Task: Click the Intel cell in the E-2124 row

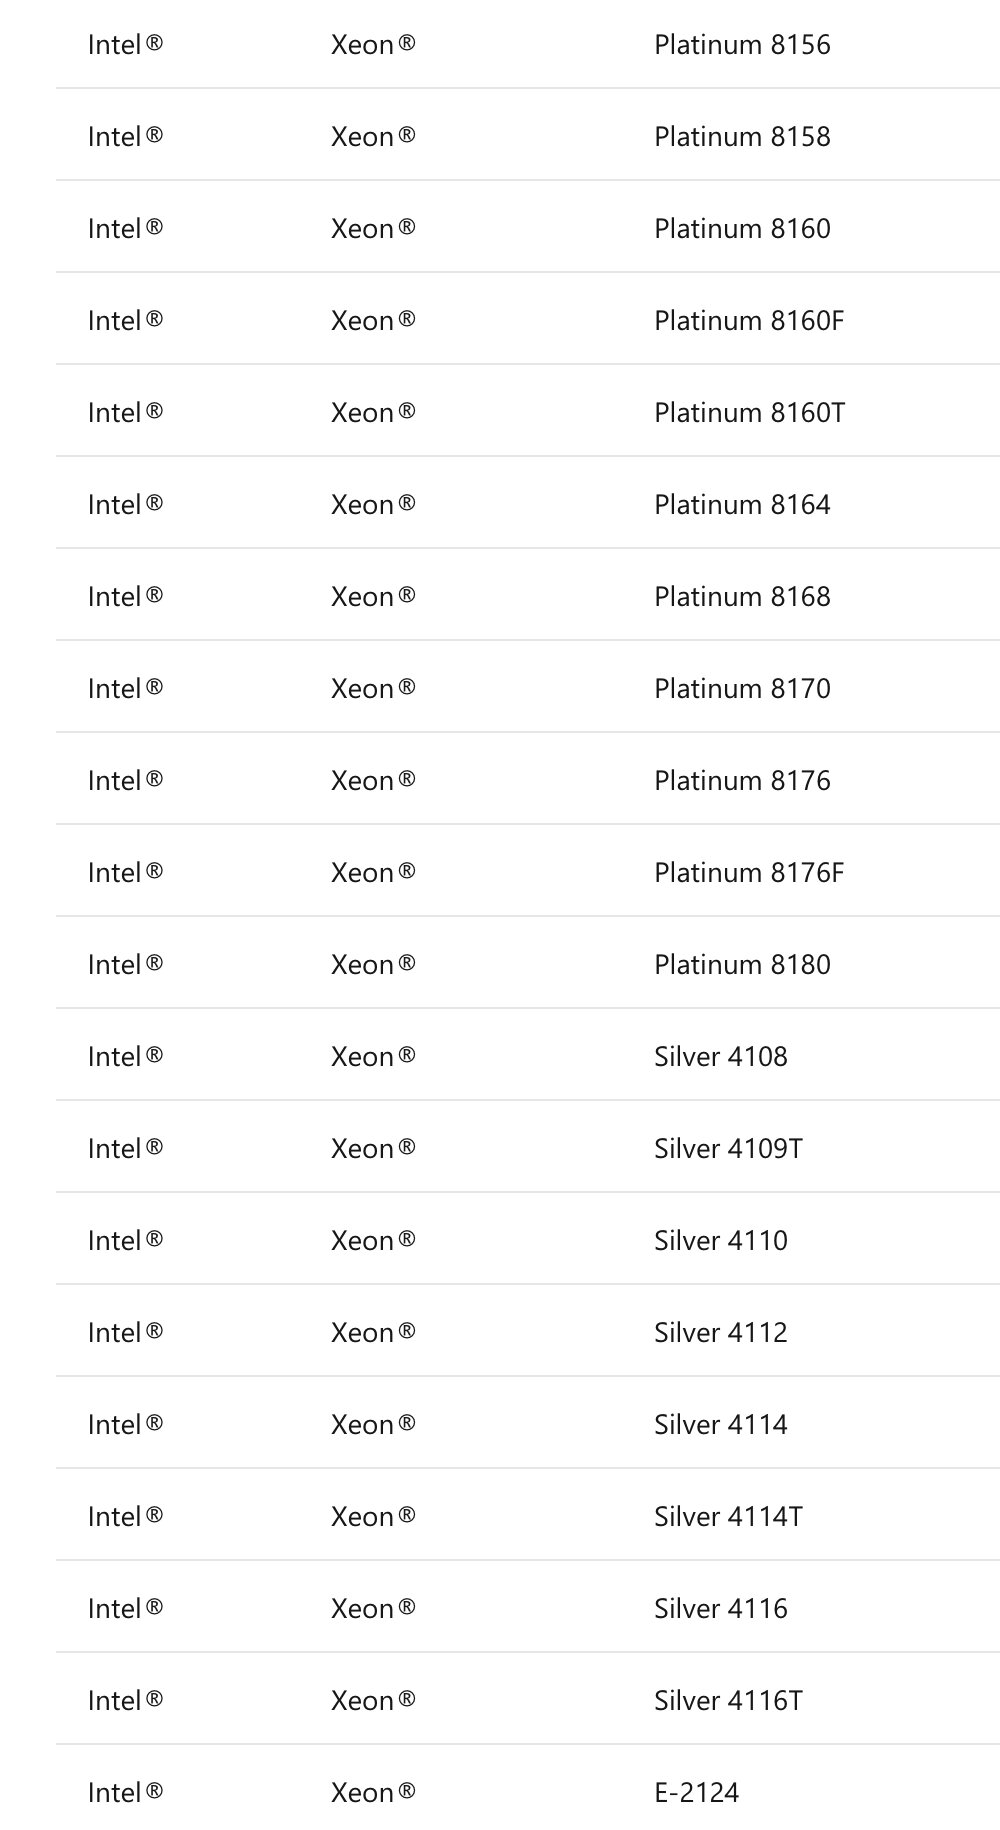Action: click(125, 1793)
